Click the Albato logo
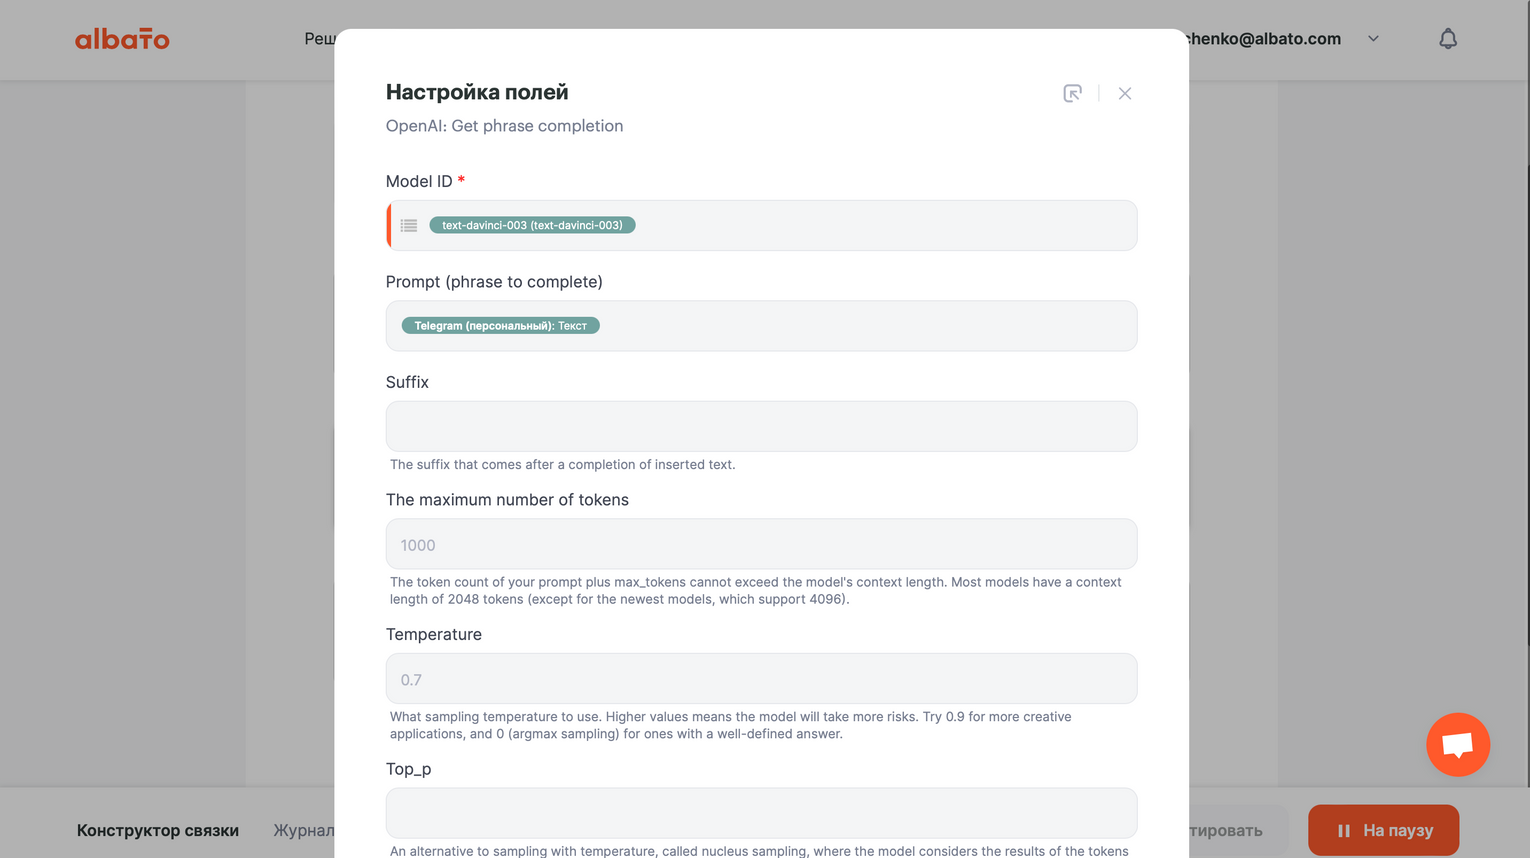The image size is (1530, 858). 122,39
